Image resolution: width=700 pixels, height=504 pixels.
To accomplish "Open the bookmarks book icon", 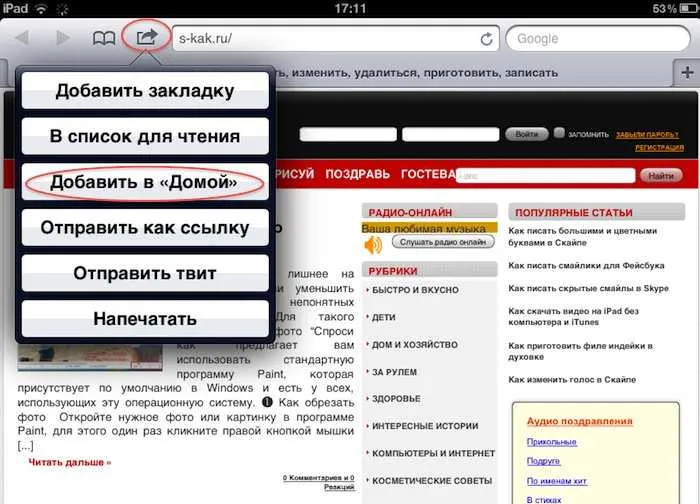I will pyautogui.click(x=104, y=38).
